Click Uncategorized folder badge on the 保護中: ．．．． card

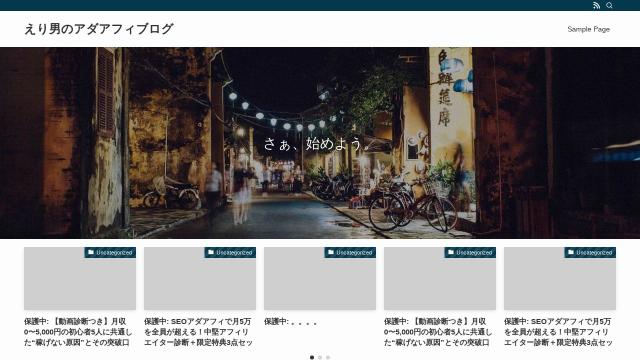pos(350,253)
